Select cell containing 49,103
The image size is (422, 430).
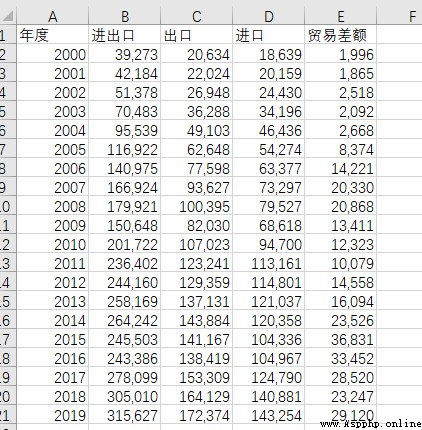point(197,130)
